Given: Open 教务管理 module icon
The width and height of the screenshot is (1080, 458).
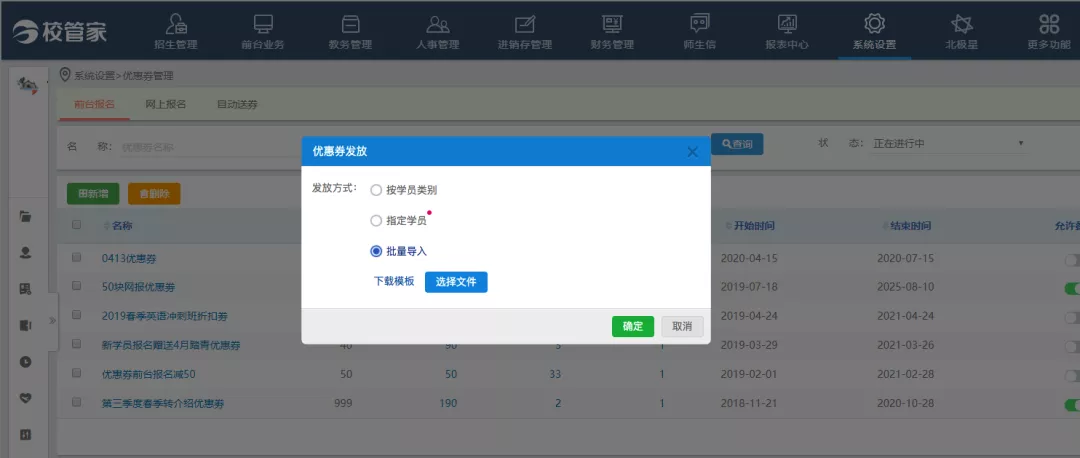Looking at the screenshot, I should coord(350,24).
